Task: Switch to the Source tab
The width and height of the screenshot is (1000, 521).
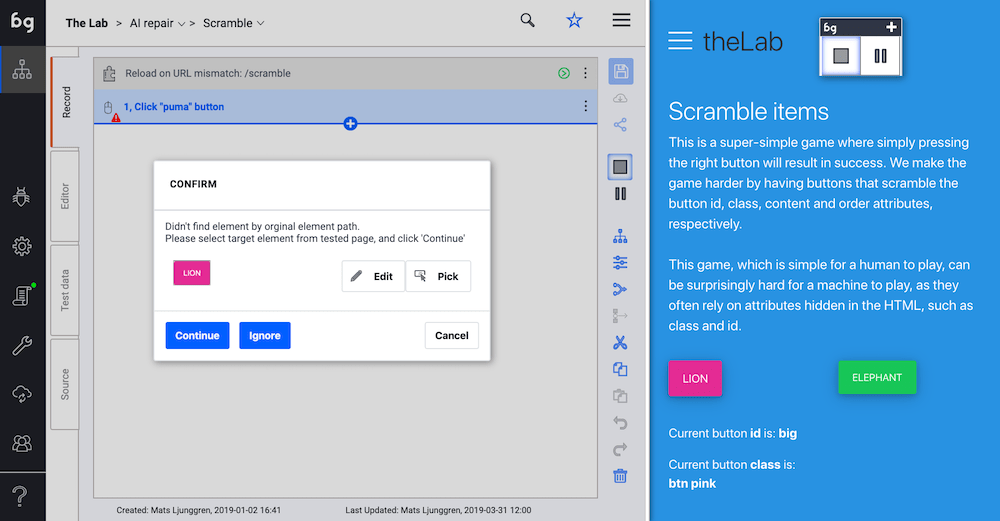Action: click(65, 384)
